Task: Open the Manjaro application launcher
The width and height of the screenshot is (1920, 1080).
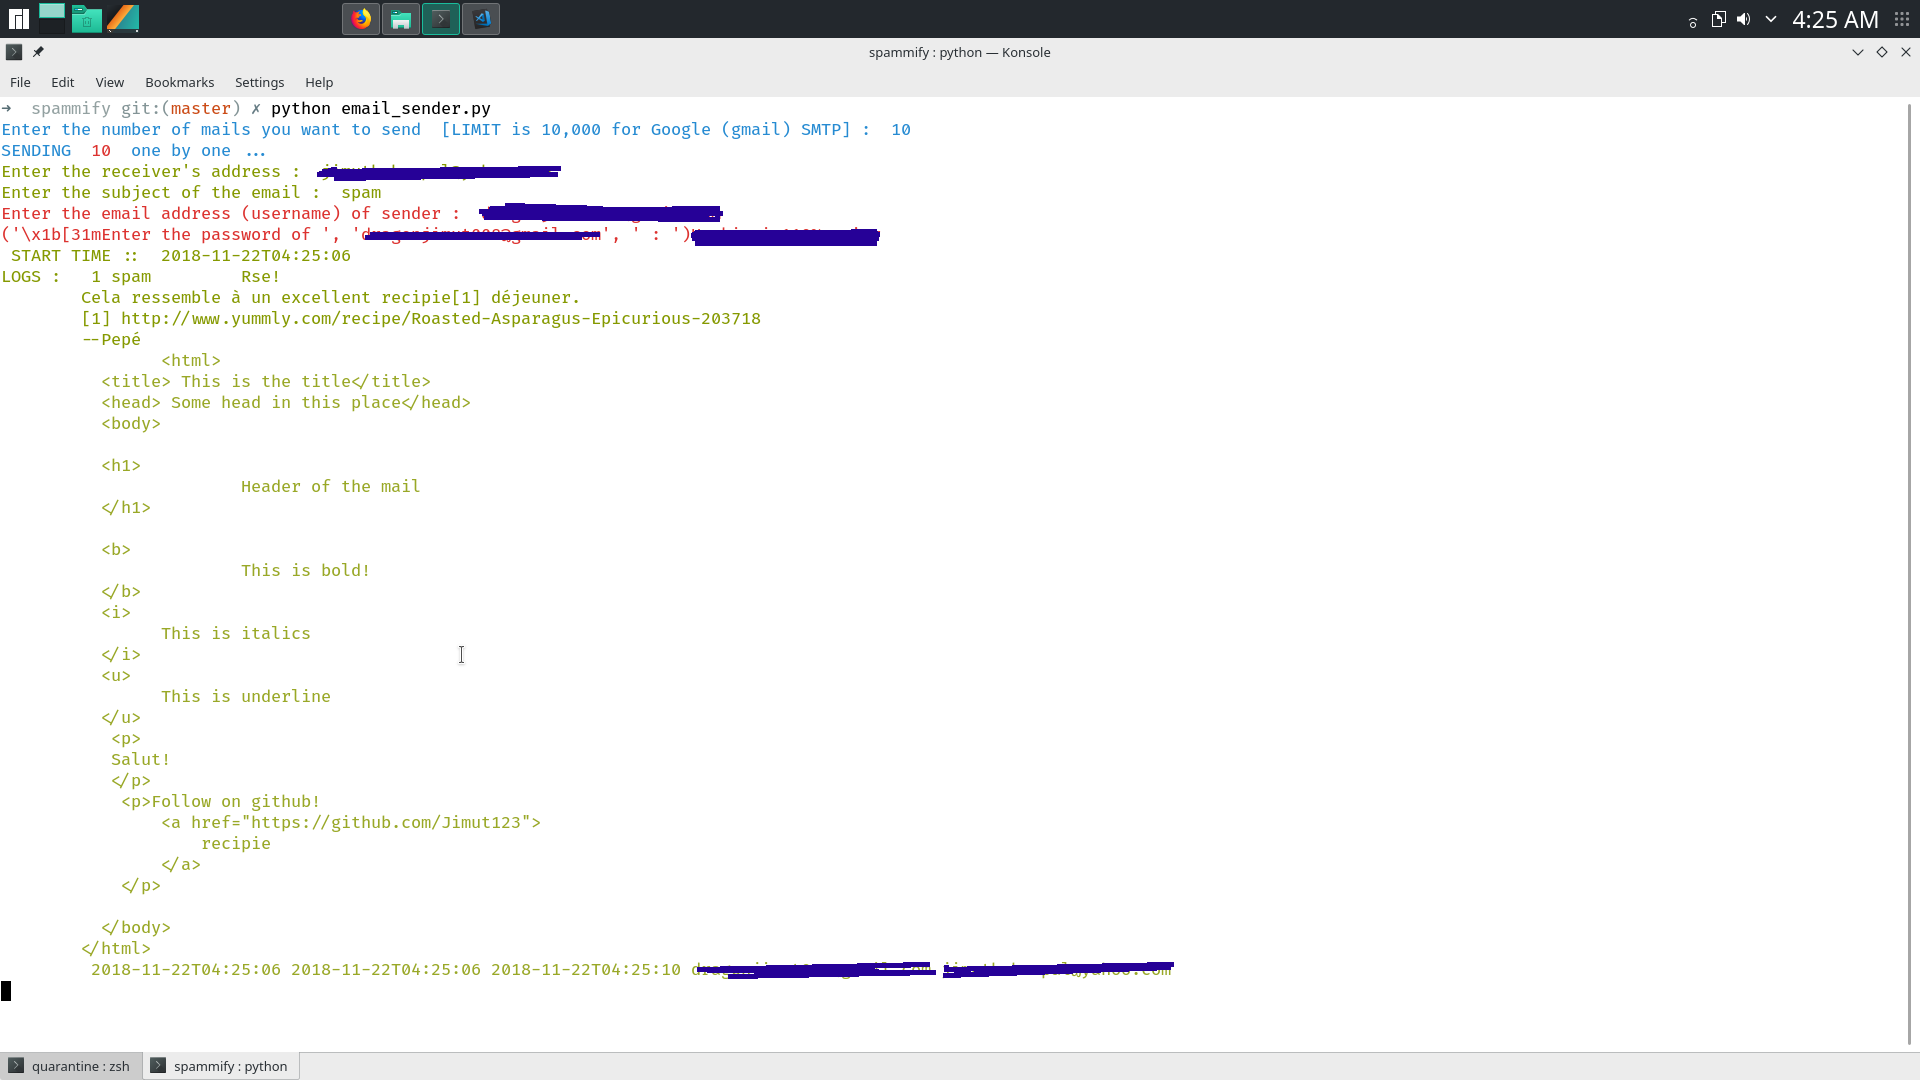Action: (x=19, y=19)
